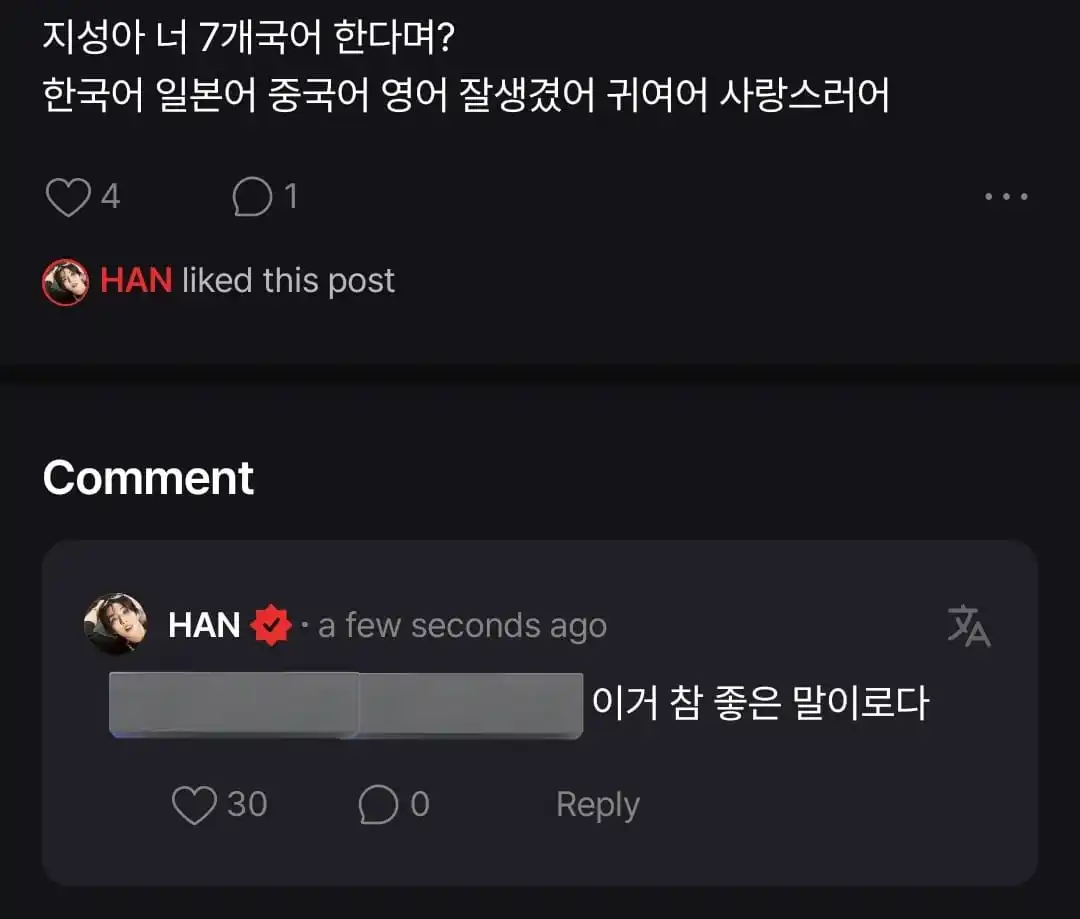Translate HAN's comment with the translate icon
The image size is (1080, 919).
[x=969, y=625]
